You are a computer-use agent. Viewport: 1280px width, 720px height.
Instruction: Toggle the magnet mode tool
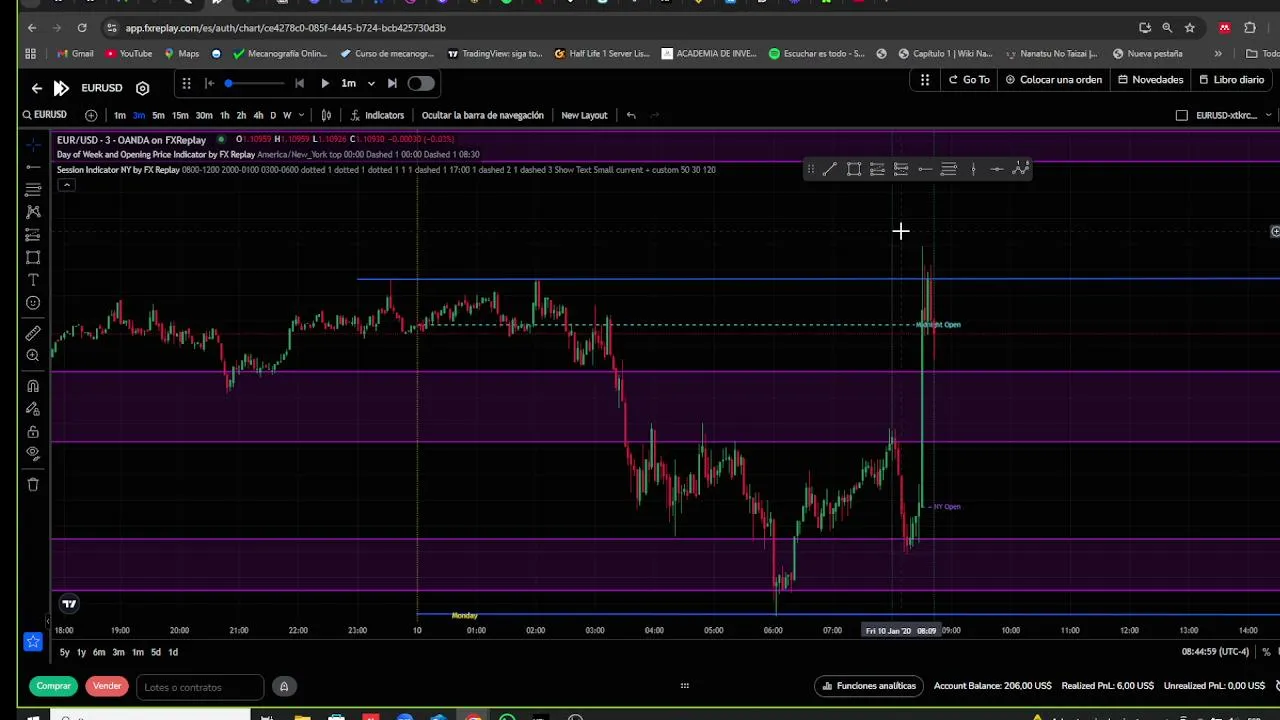[x=33, y=386]
